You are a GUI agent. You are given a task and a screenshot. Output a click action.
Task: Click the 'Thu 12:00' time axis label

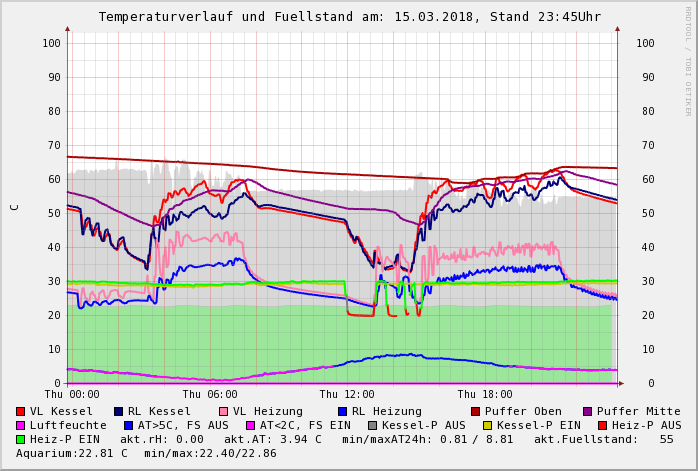pos(347,395)
